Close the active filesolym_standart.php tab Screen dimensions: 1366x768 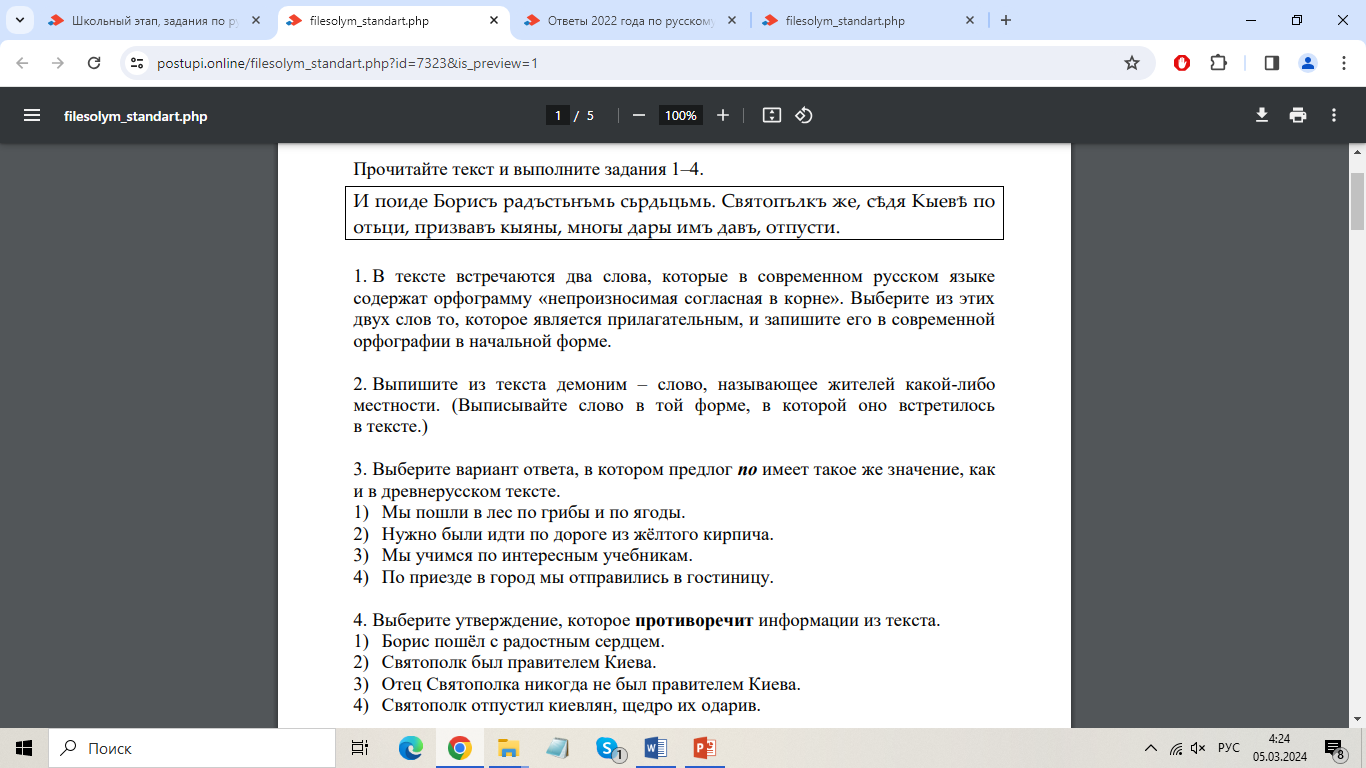(494, 21)
